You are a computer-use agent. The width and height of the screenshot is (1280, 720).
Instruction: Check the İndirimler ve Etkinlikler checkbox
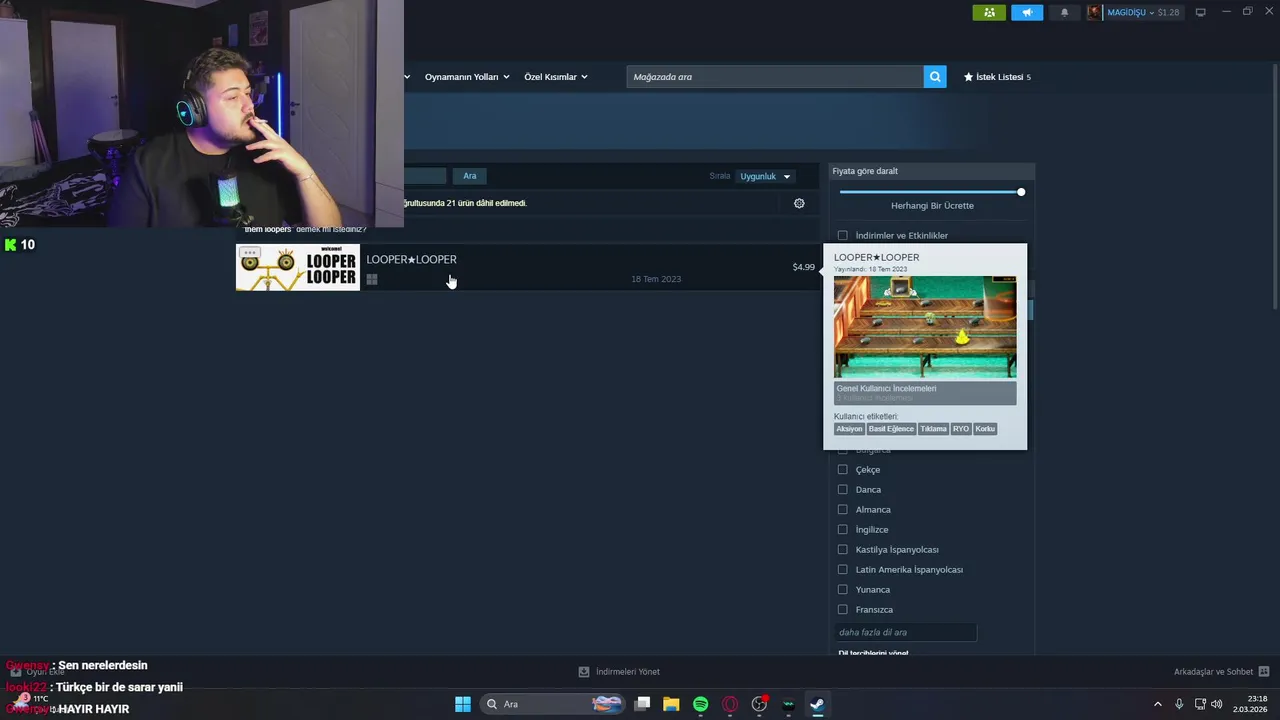[842, 236]
